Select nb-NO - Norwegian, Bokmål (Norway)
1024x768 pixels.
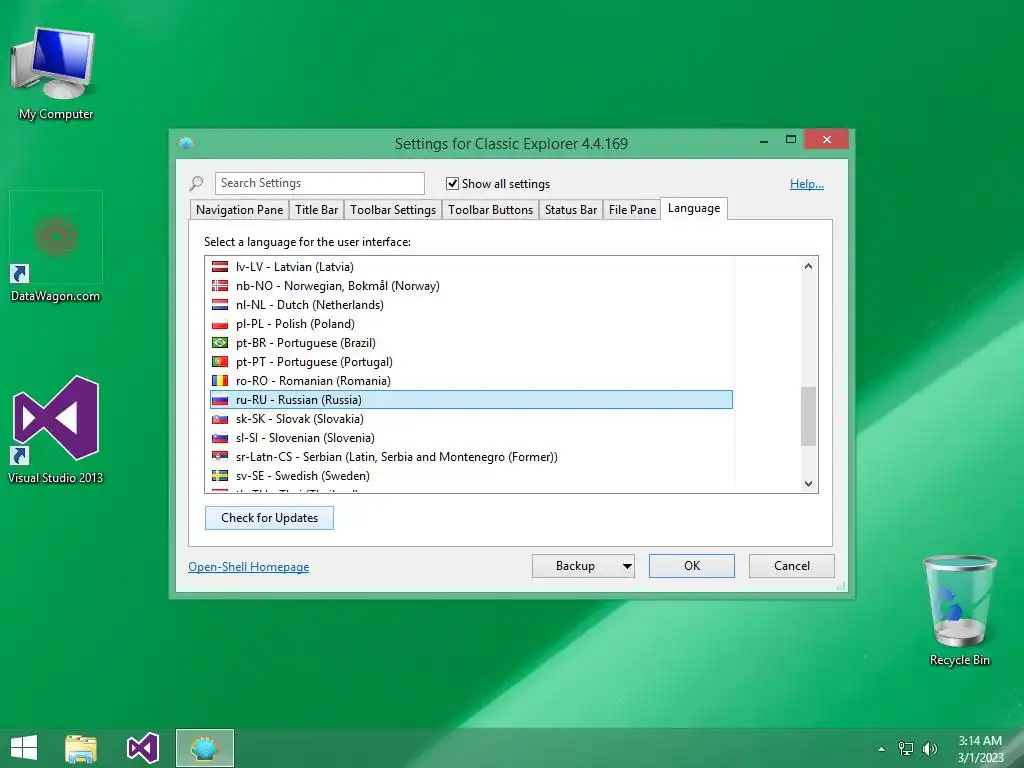[x=472, y=285]
